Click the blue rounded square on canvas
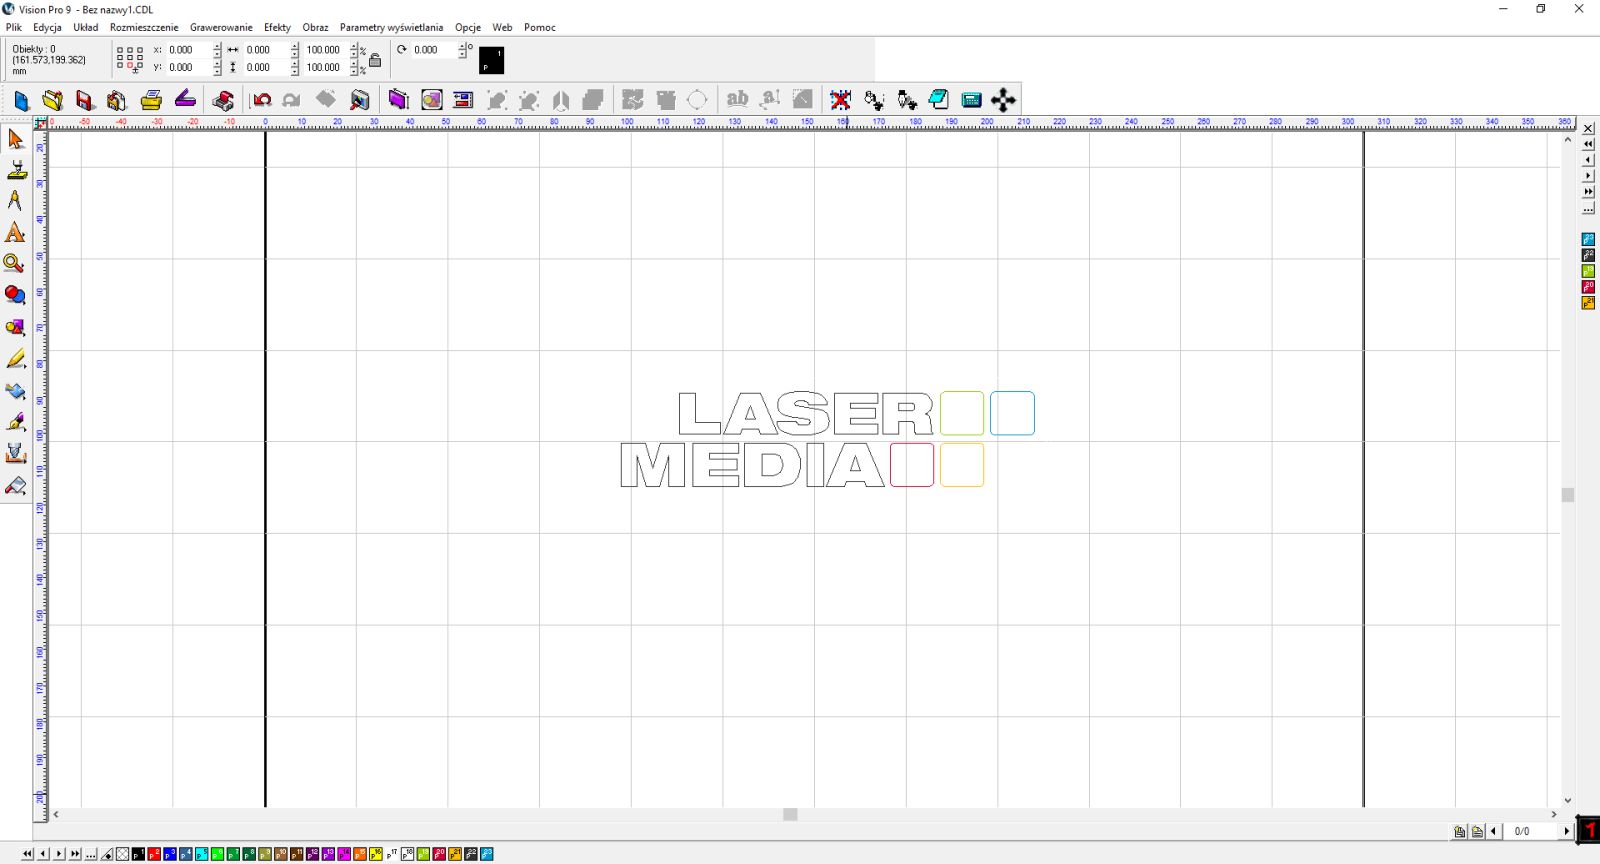 point(1012,413)
